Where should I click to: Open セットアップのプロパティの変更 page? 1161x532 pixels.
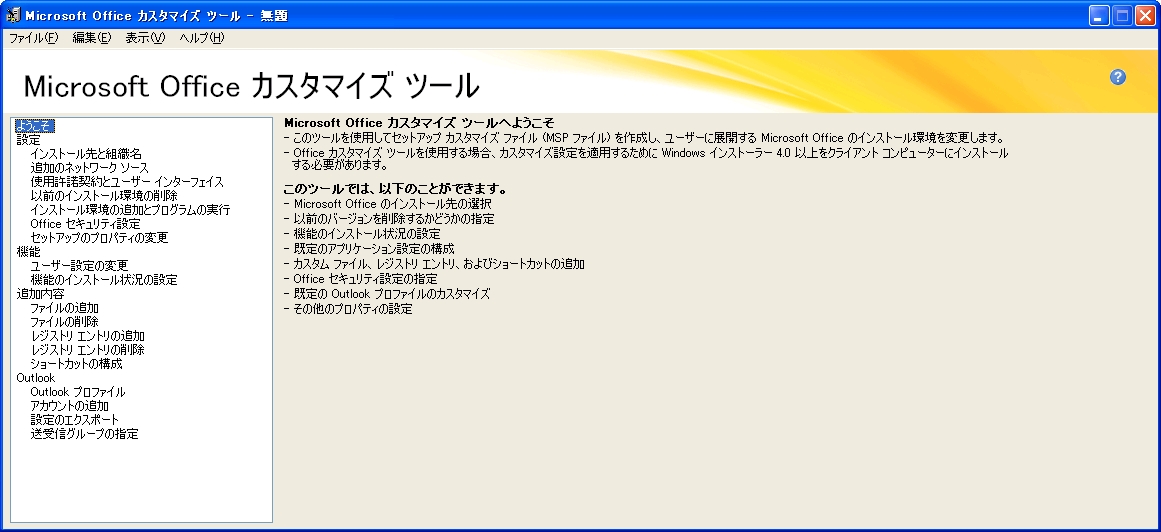click(x=99, y=238)
